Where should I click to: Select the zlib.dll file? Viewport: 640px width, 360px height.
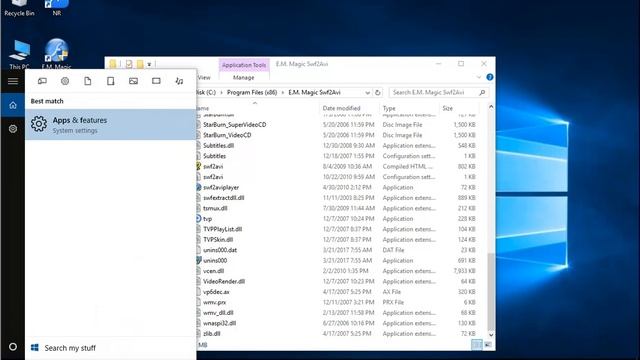click(x=212, y=333)
